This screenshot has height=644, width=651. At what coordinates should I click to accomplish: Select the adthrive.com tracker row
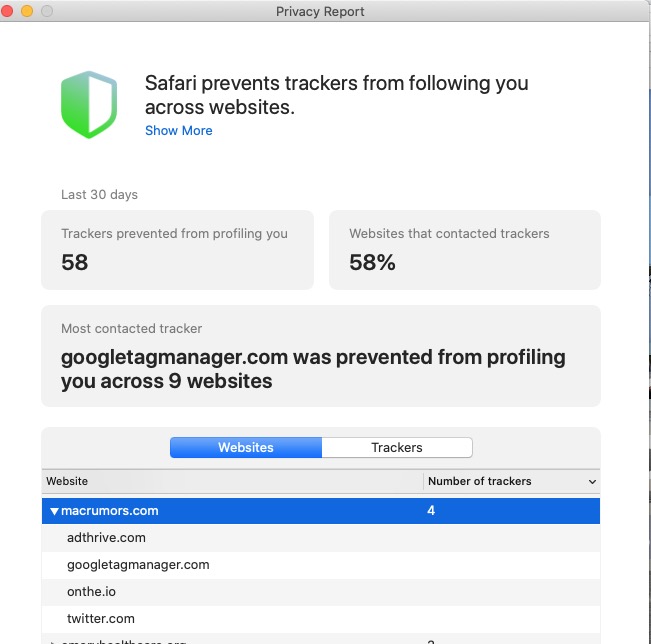coord(106,538)
